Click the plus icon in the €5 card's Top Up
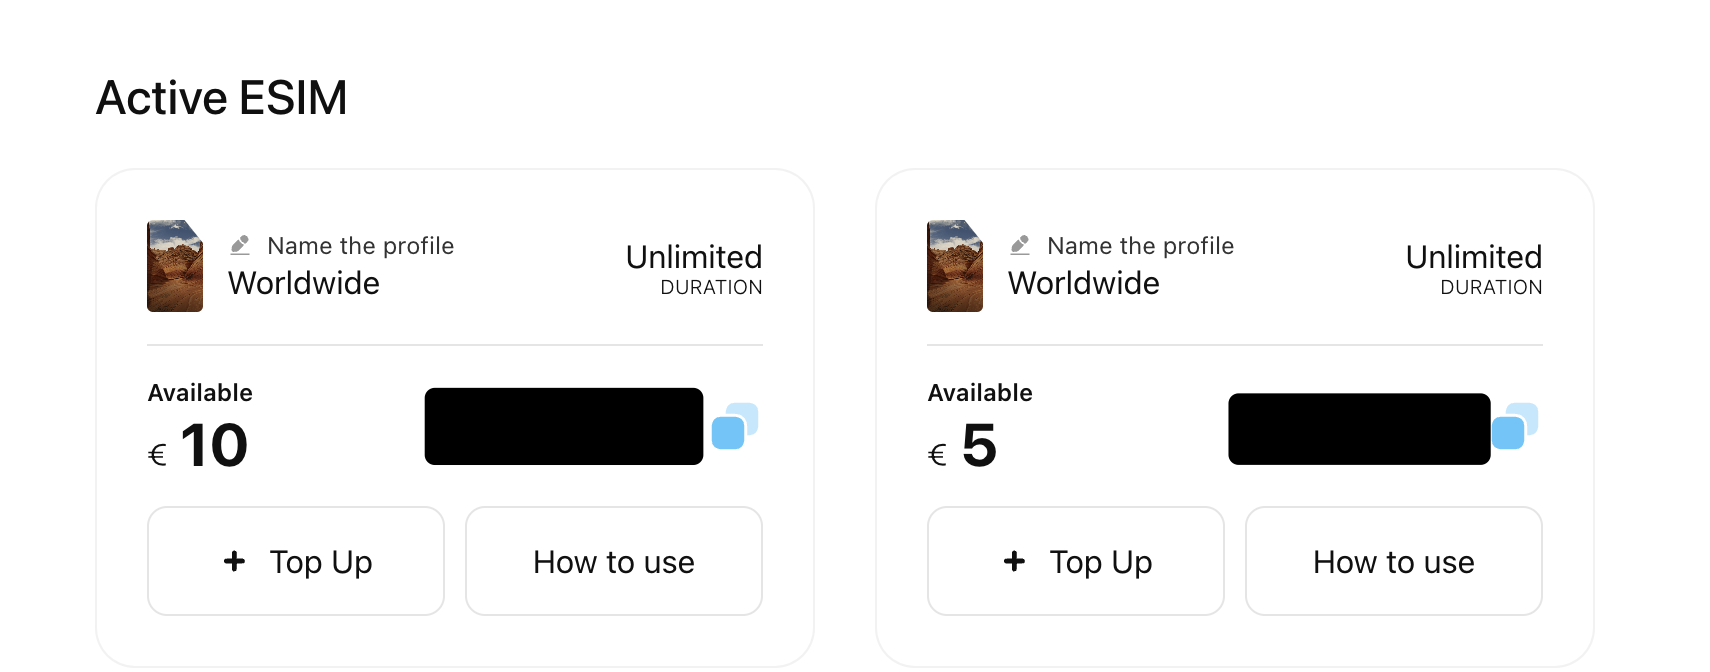 tap(1014, 561)
